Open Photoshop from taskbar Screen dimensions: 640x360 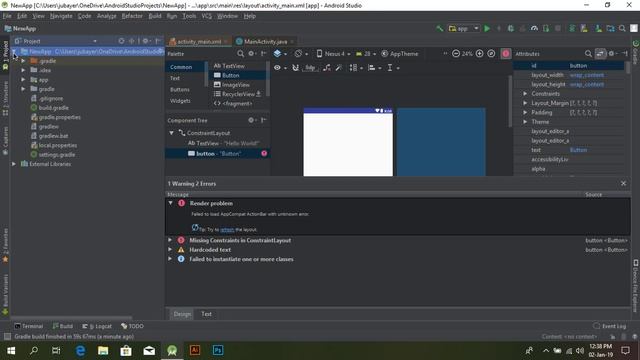pyautogui.click(x=218, y=351)
